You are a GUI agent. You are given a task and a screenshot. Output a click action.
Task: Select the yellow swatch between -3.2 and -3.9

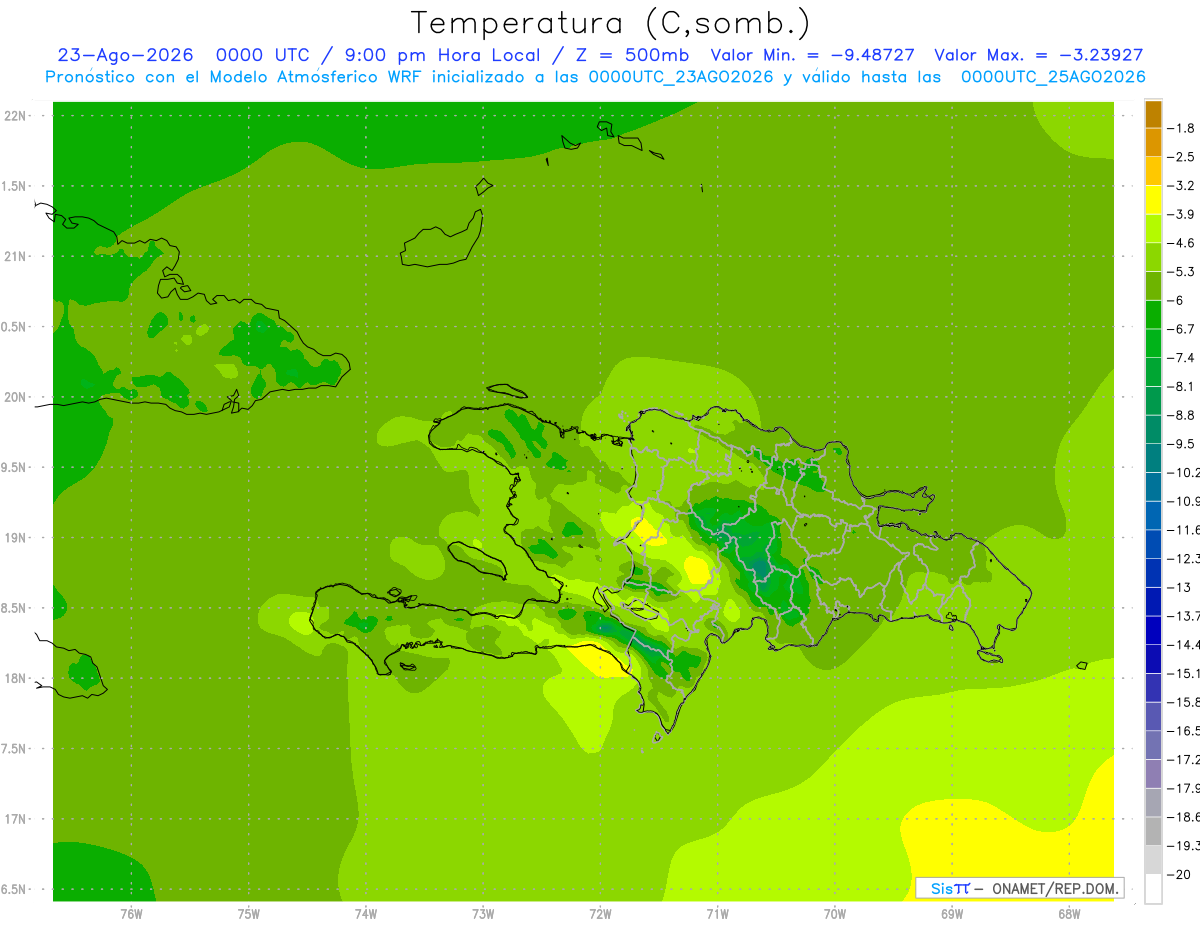(x=1153, y=200)
